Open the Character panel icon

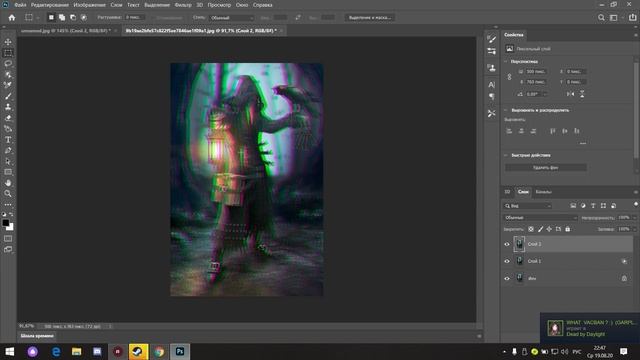pyautogui.click(x=491, y=84)
